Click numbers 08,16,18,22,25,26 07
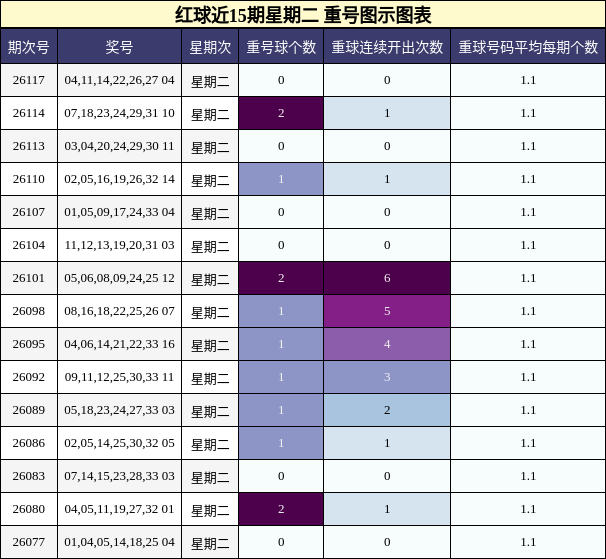Screen dimensions: 606x559 (x=119, y=311)
